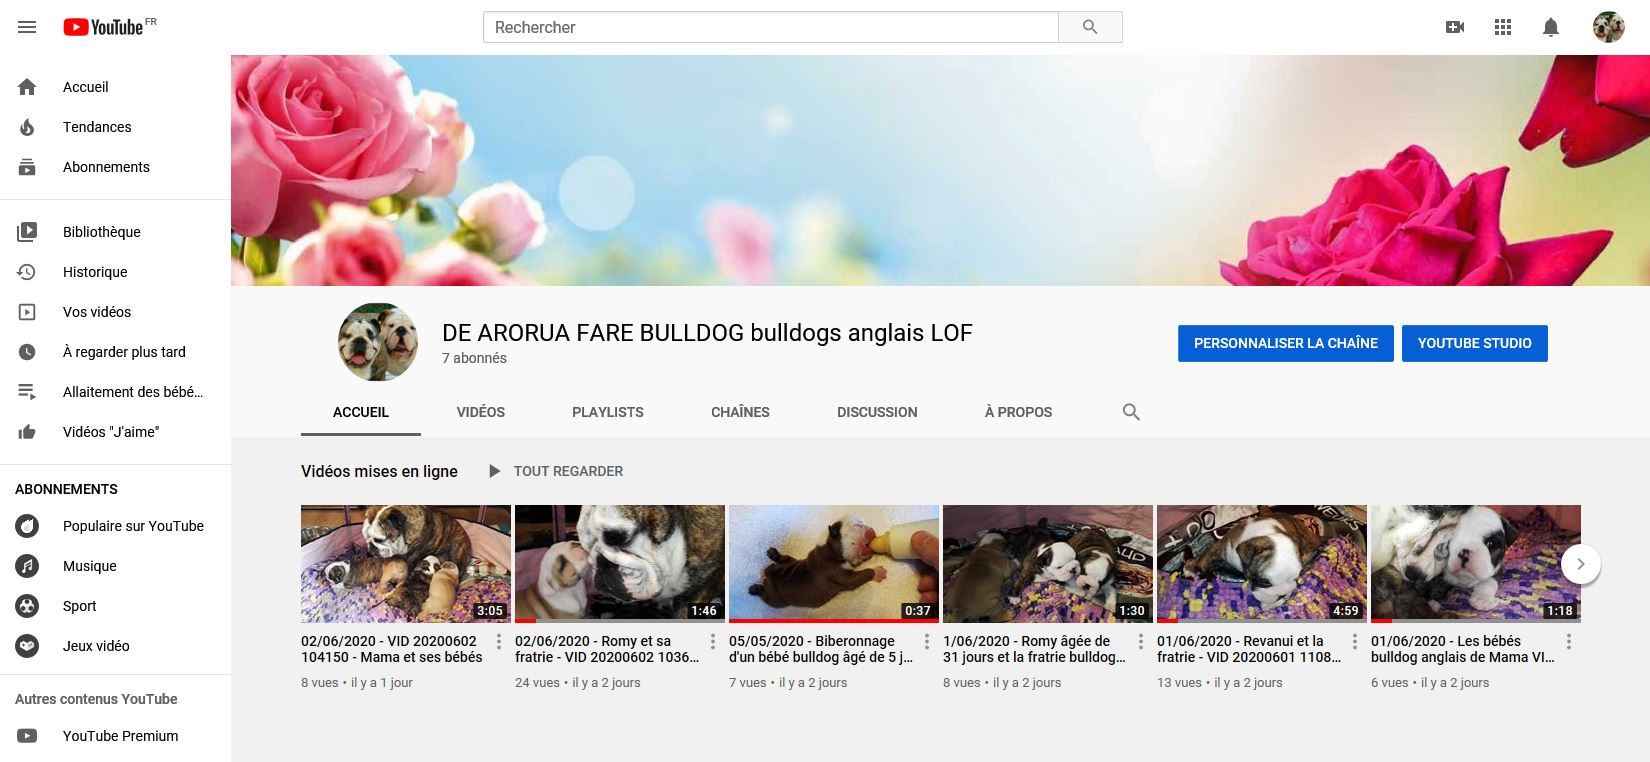Open the 4:59 Revanui thumbnail

coord(1262,564)
